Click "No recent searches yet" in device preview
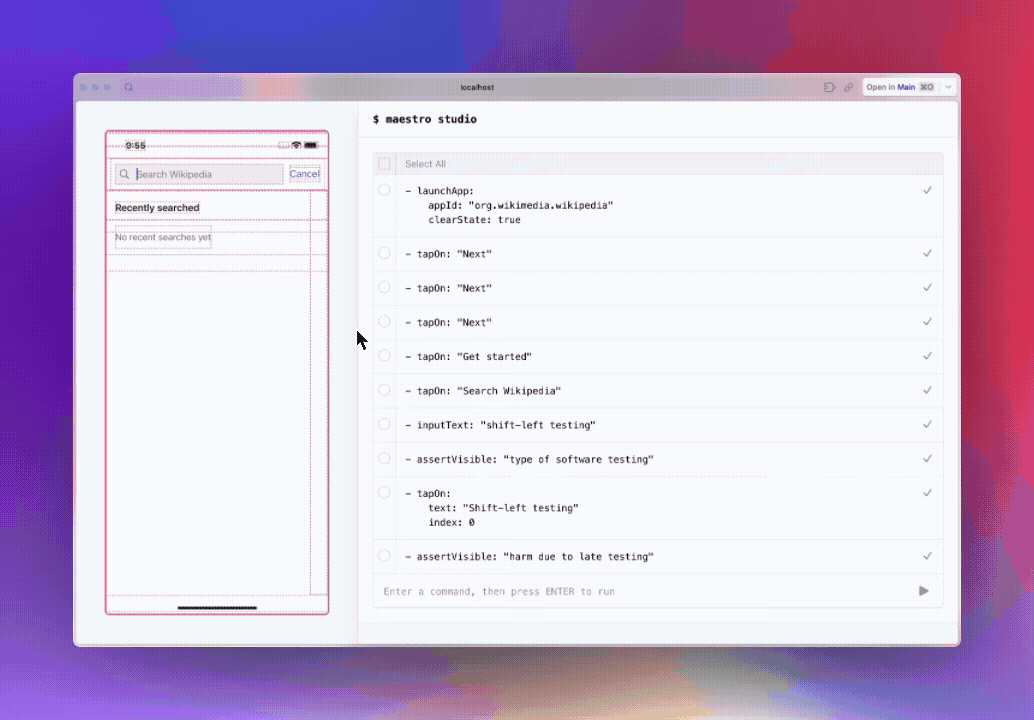Viewport: 1034px width, 720px height. 163,237
